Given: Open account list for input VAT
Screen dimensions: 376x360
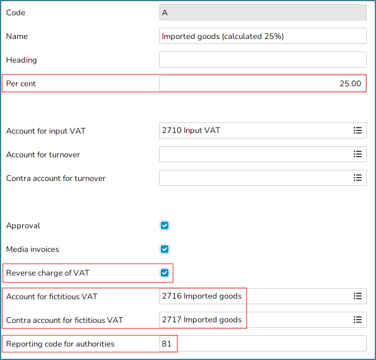Looking at the screenshot, I should (357, 130).
